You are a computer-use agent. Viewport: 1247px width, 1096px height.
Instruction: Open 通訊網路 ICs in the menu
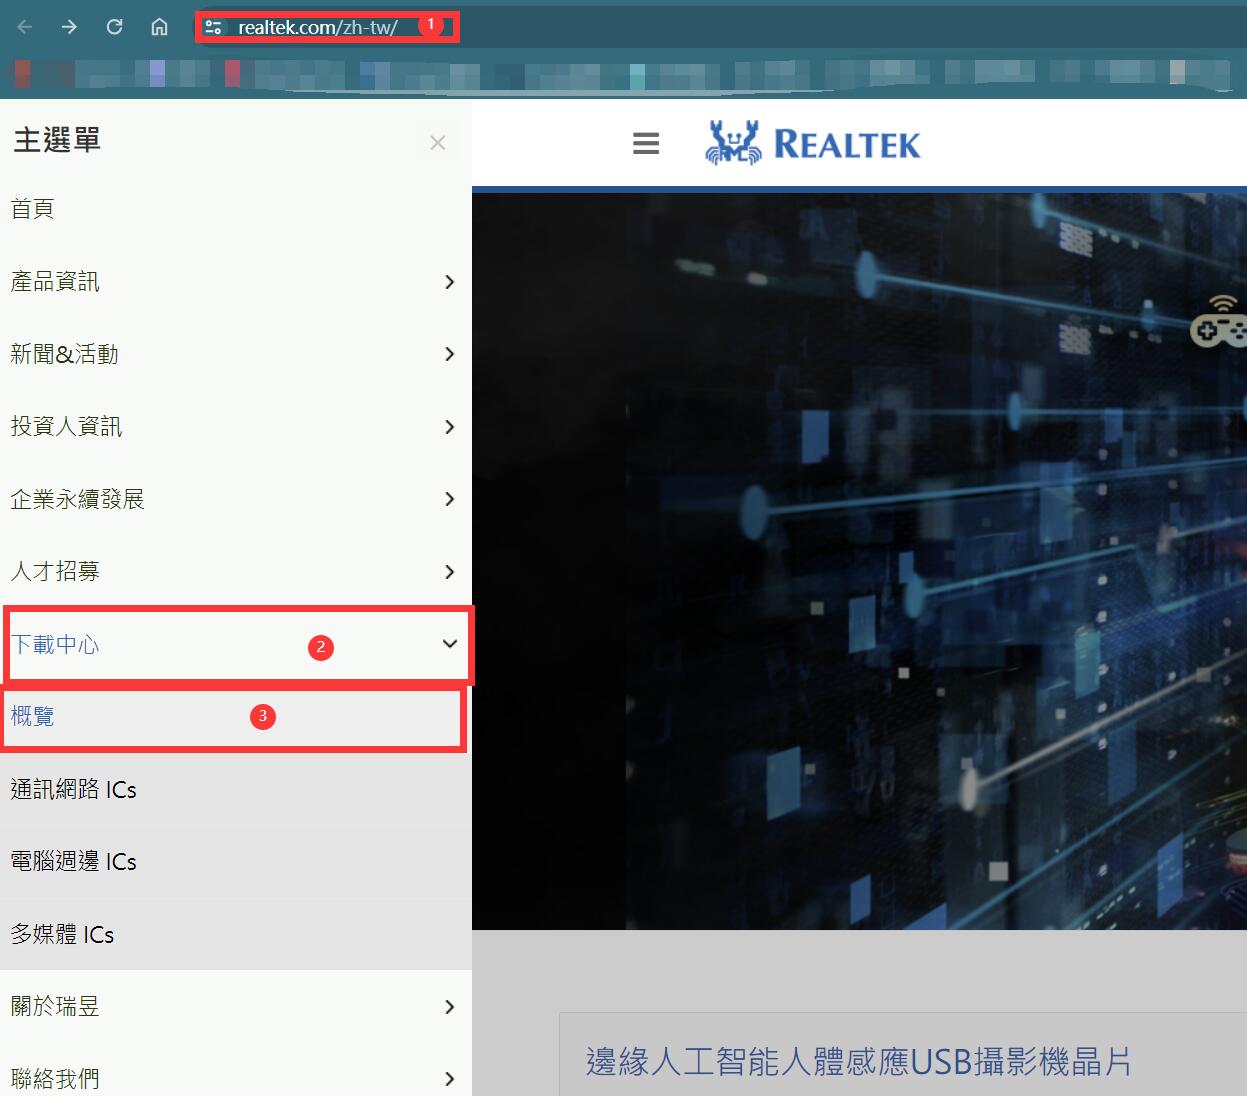click(73, 789)
